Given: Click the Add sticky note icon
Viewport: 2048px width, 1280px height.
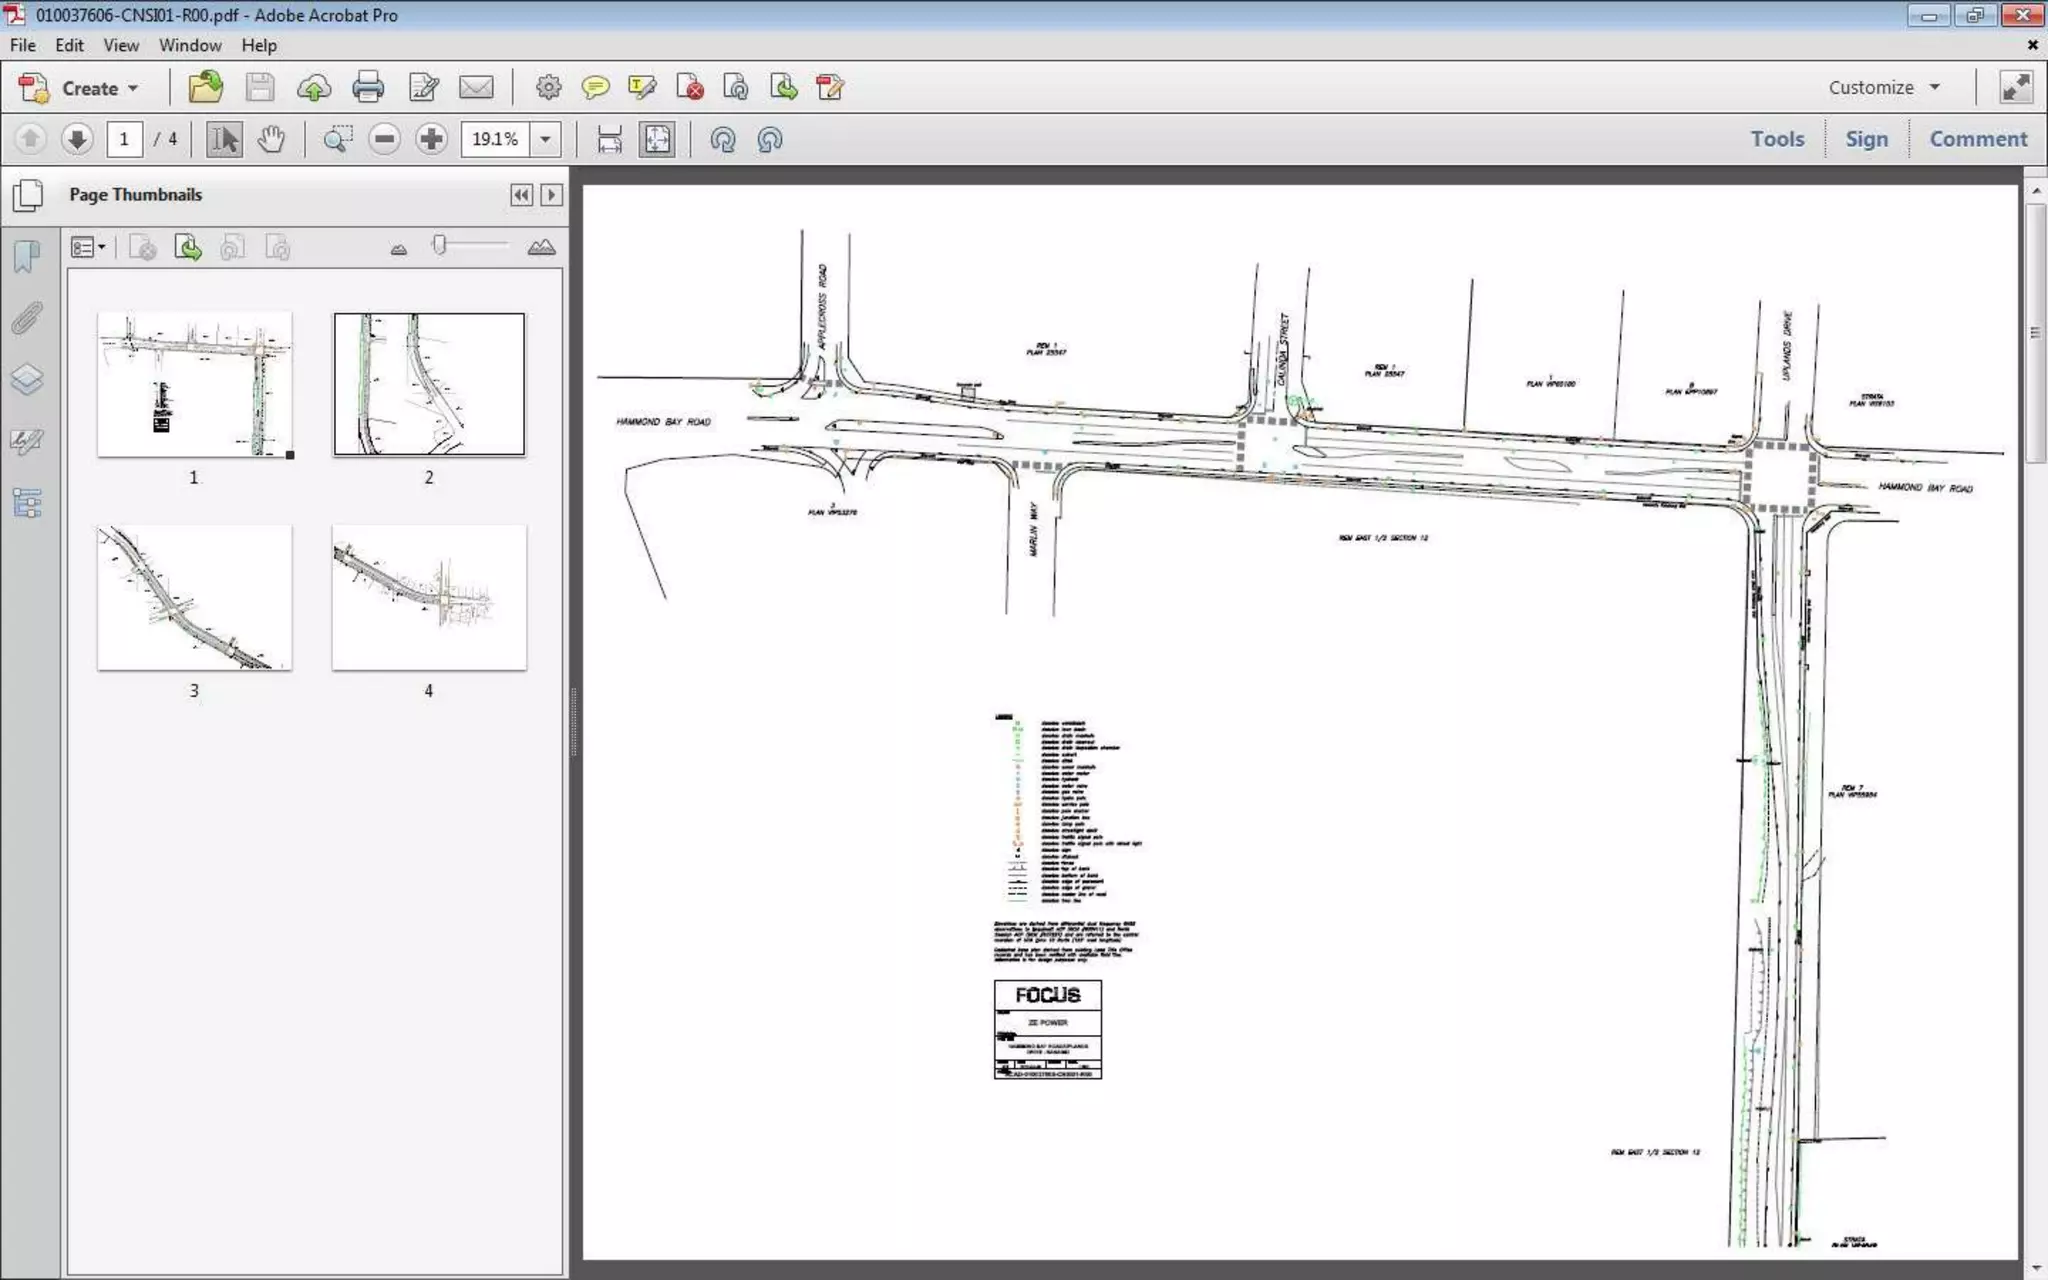Looking at the screenshot, I should [x=595, y=88].
